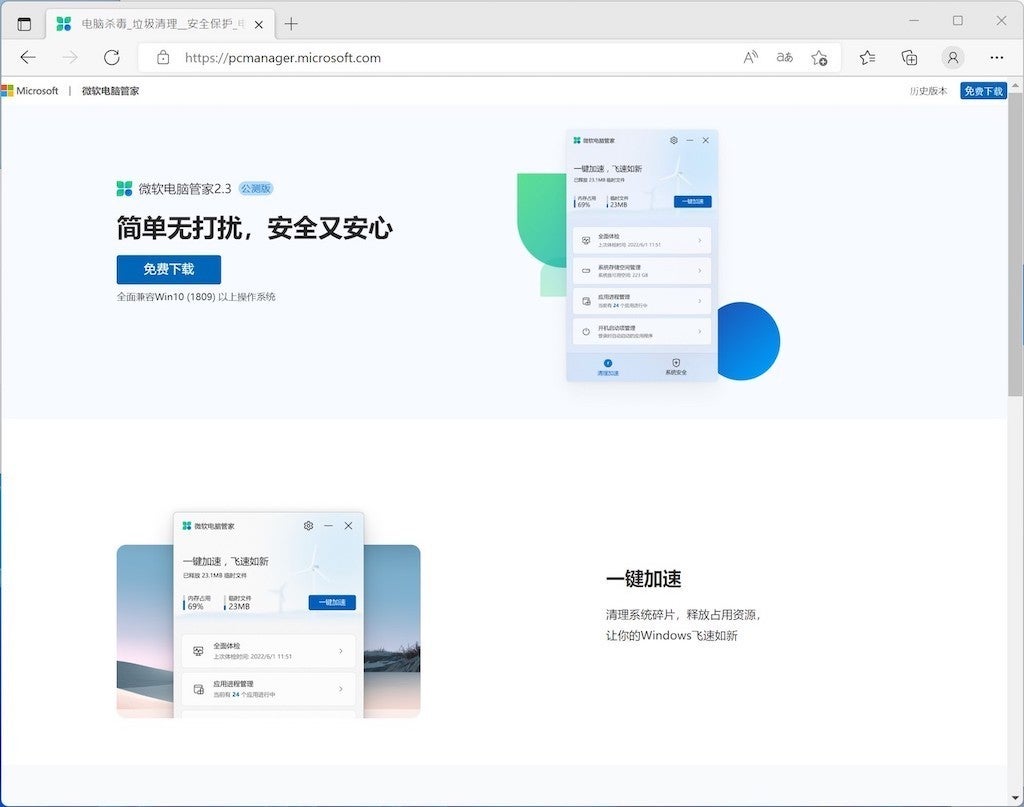This screenshot has width=1024, height=807.
Task: Click 清理系统碎片，释放占用资源 description text
Action: [683, 614]
